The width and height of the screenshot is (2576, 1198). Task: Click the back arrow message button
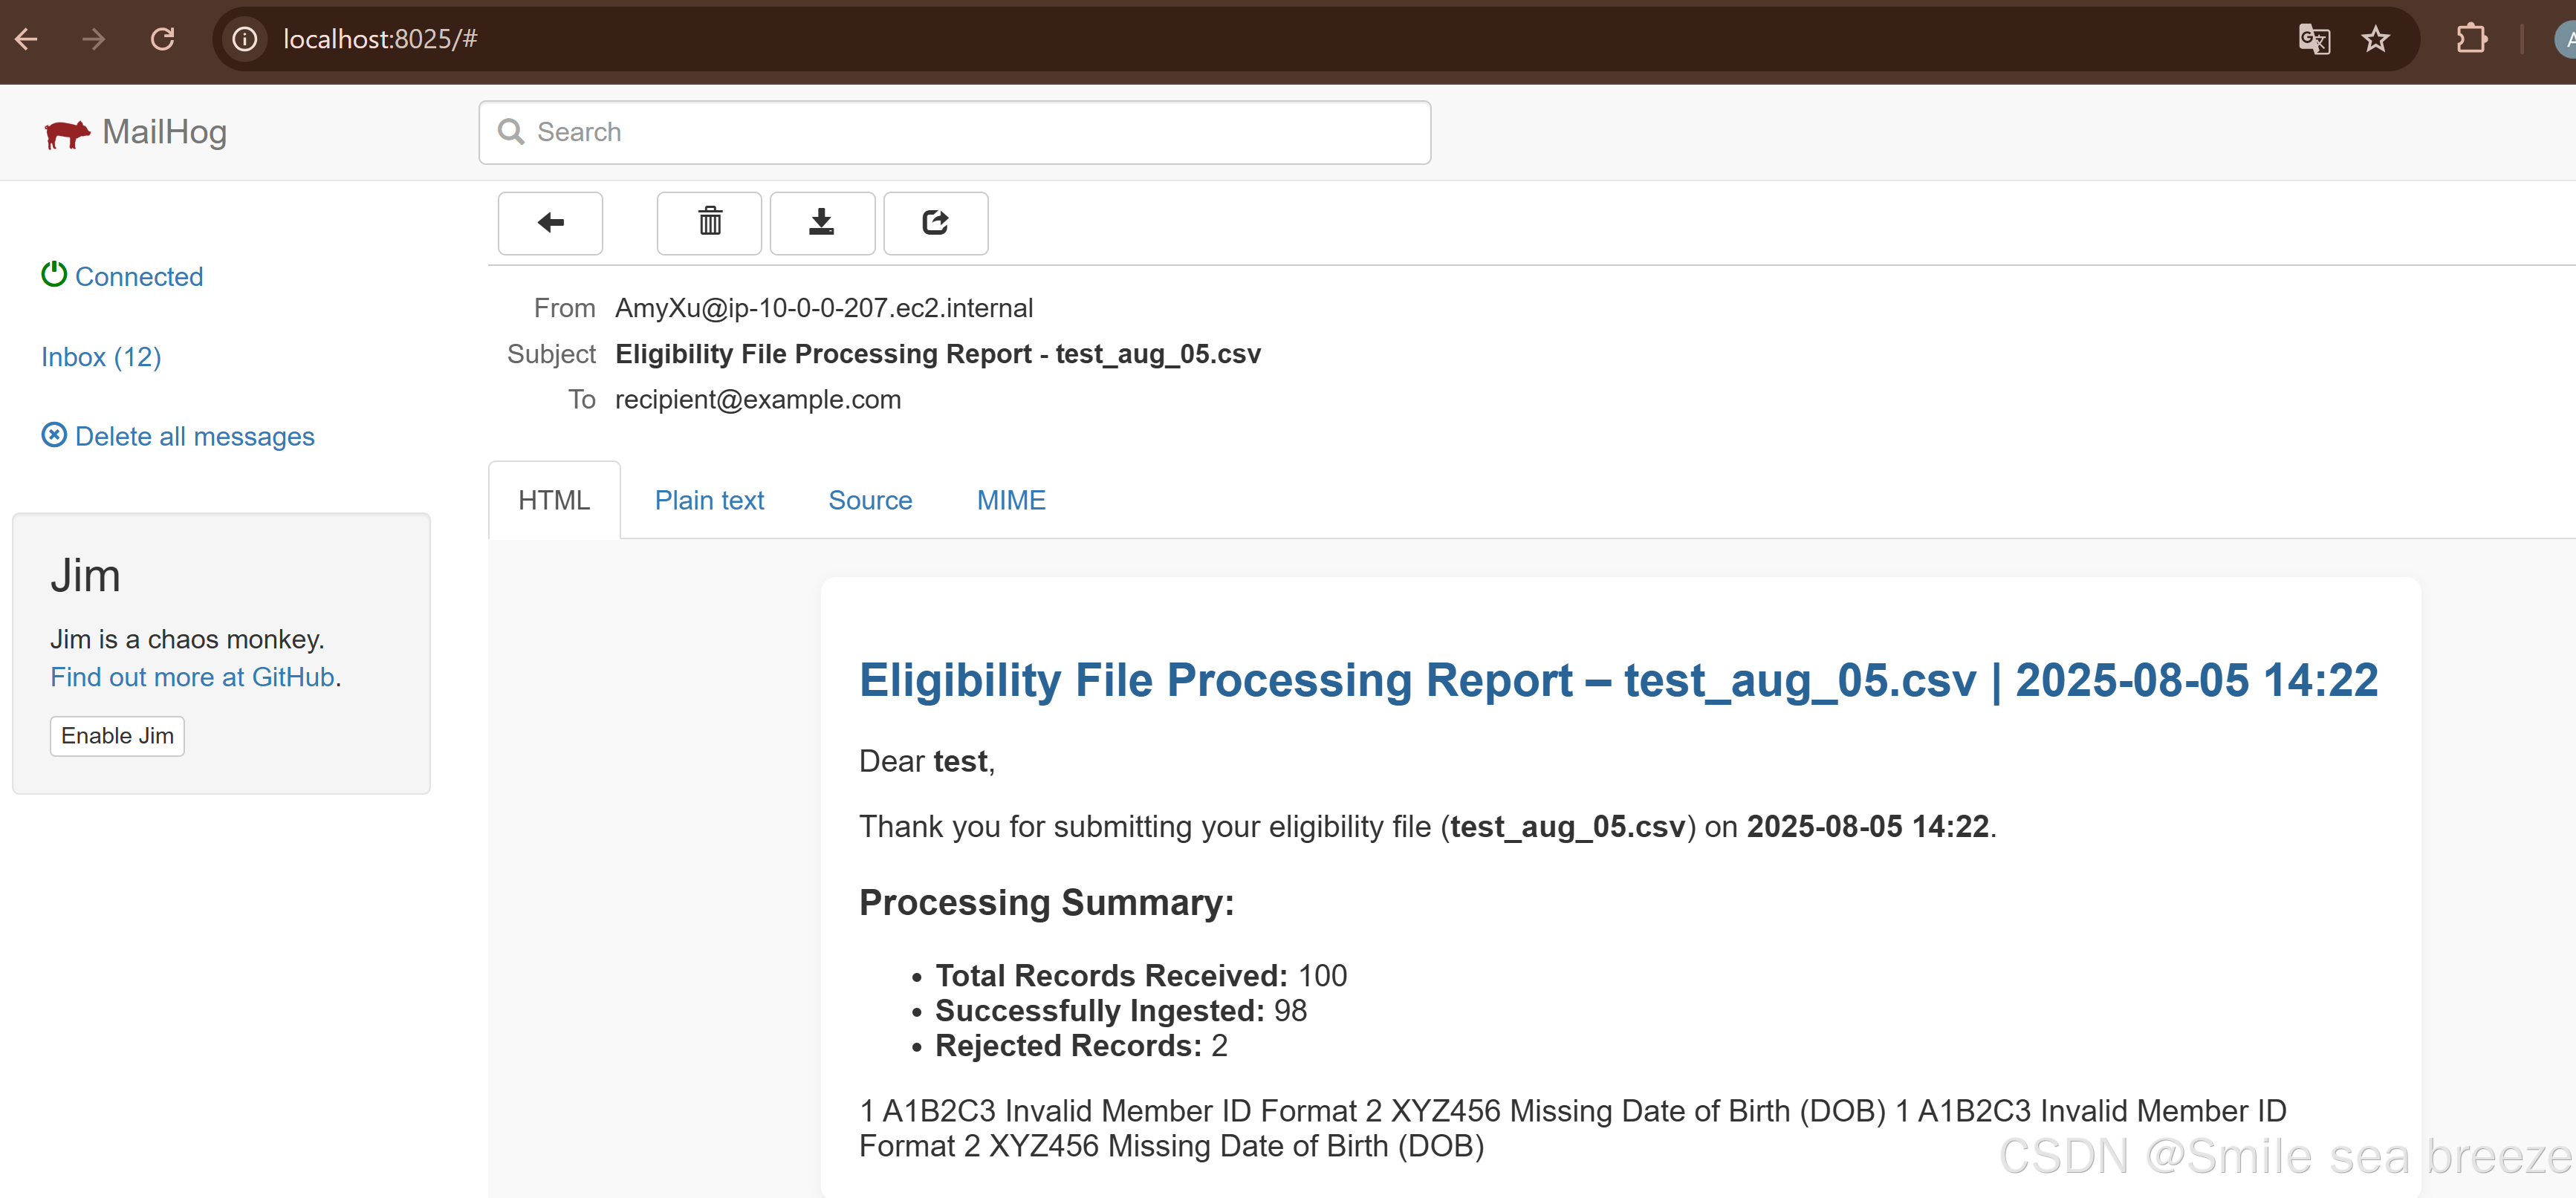click(x=550, y=223)
